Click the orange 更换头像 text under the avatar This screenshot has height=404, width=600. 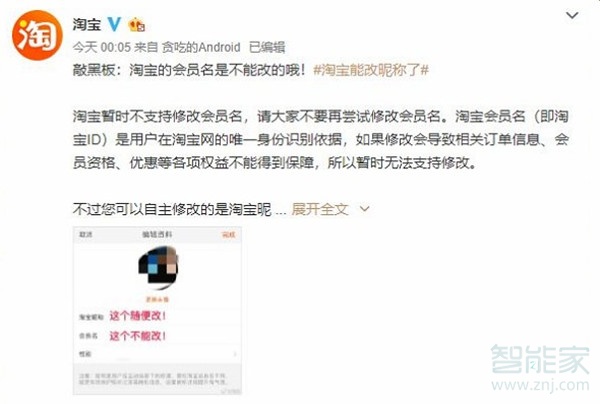(x=157, y=299)
